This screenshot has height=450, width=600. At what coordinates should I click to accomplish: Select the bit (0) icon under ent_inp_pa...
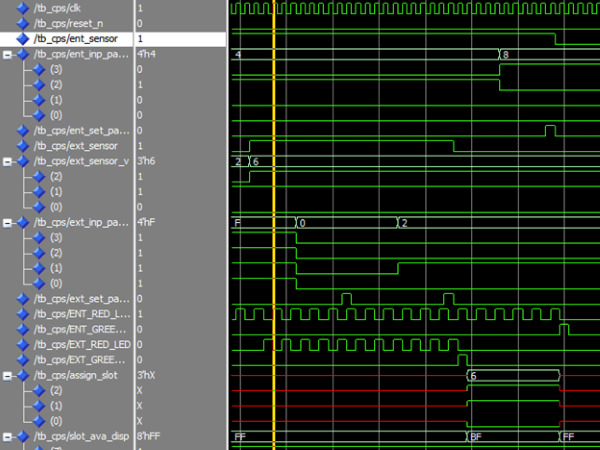[39, 115]
